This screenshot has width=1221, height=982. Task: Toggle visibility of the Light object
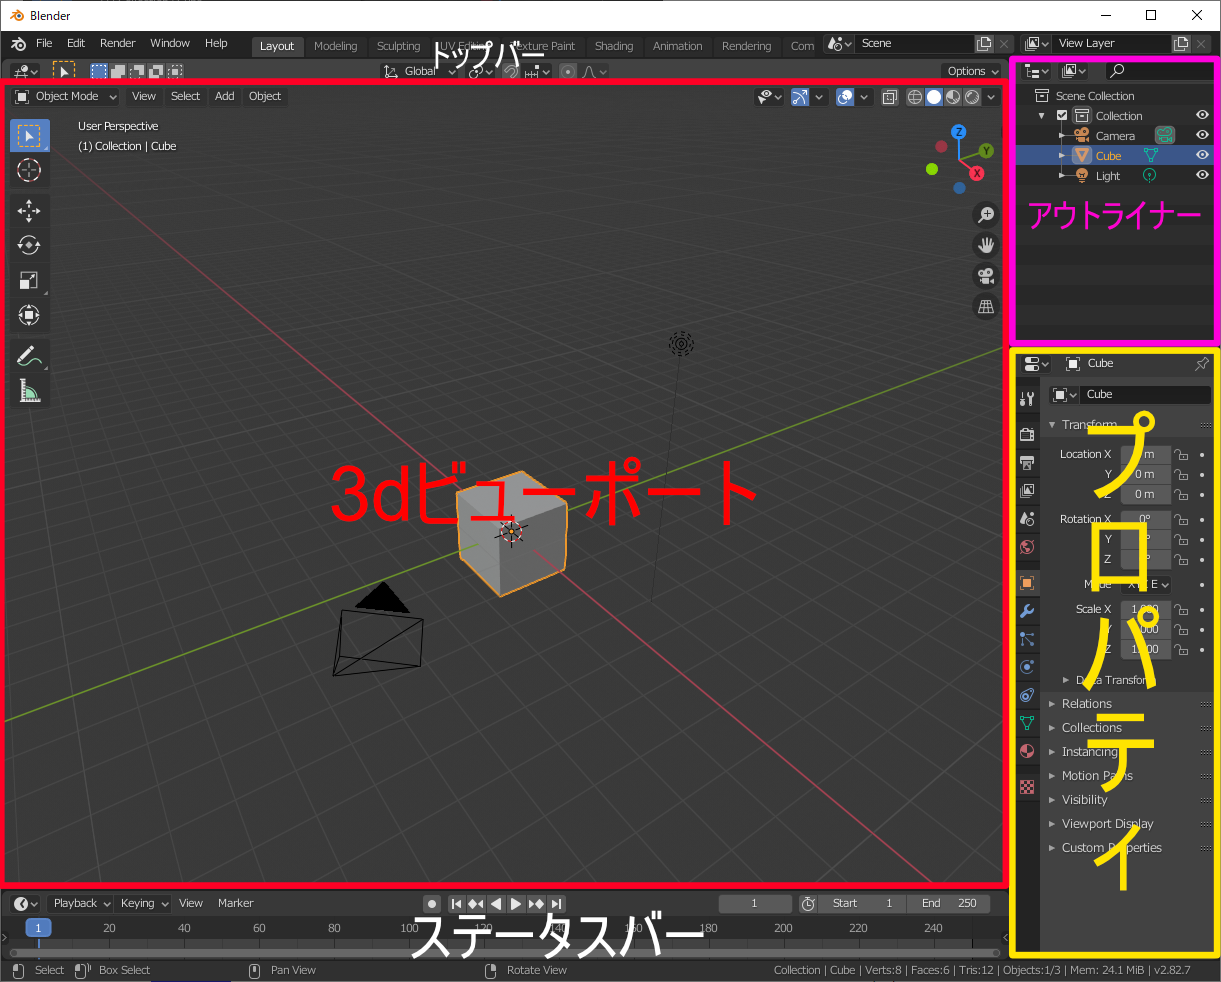[1202, 175]
